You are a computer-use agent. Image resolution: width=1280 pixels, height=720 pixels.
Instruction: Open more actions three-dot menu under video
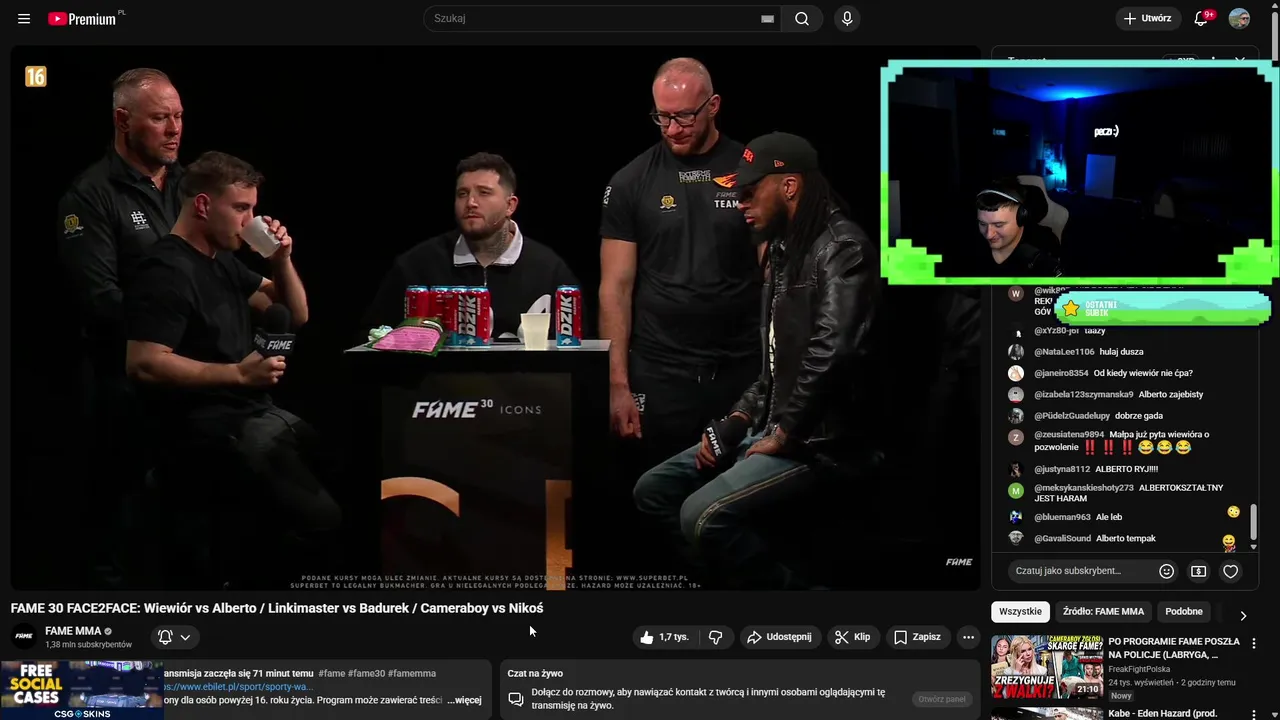click(967, 637)
